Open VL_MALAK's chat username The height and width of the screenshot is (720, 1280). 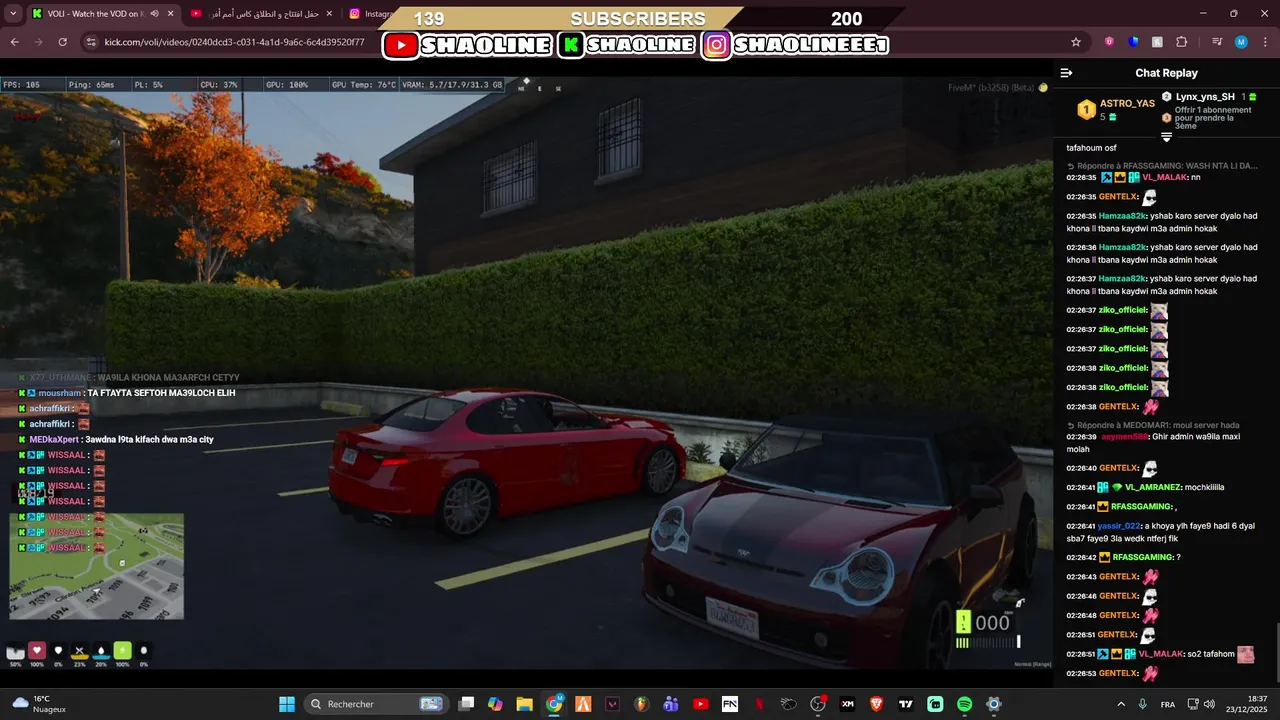[1164, 177]
